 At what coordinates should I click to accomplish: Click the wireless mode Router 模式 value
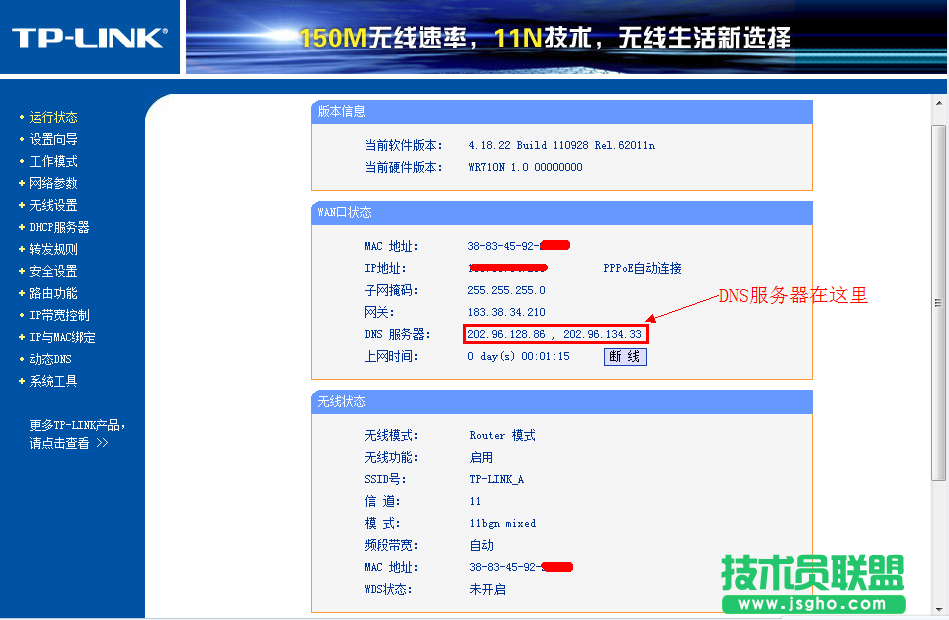(502, 435)
